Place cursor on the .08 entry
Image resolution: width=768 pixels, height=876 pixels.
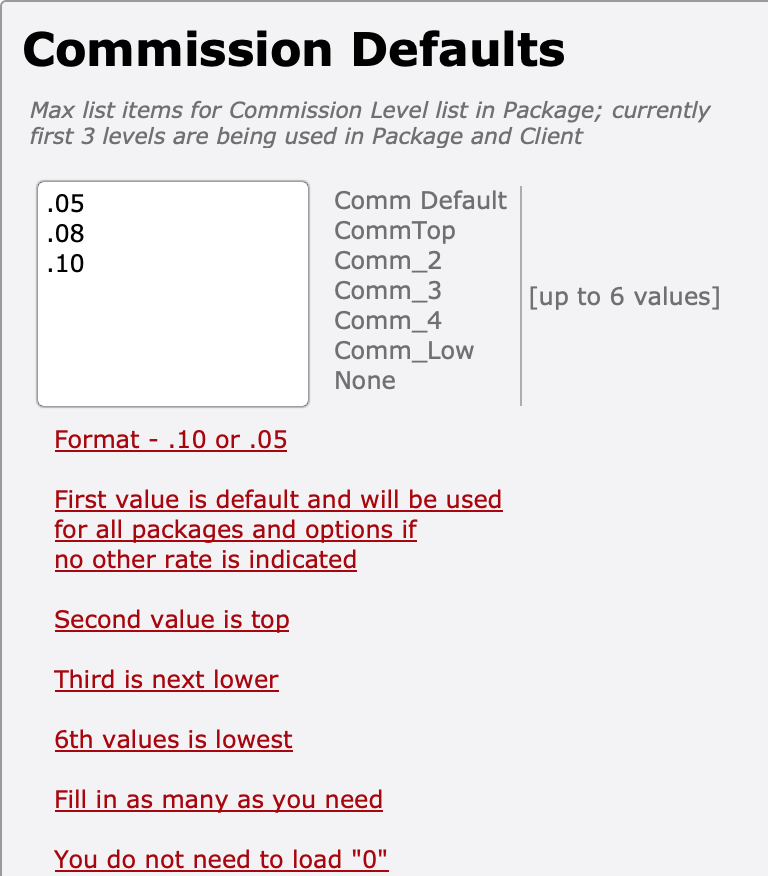point(66,235)
